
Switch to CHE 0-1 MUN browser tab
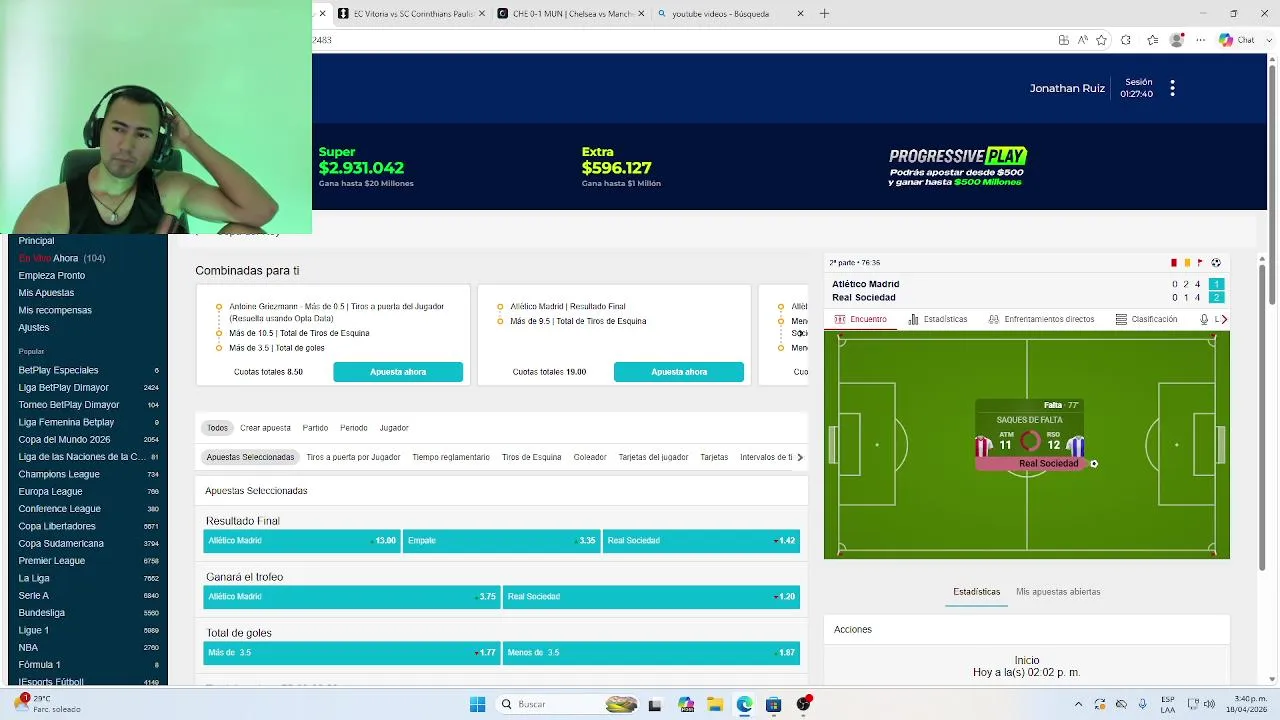pos(571,14)
